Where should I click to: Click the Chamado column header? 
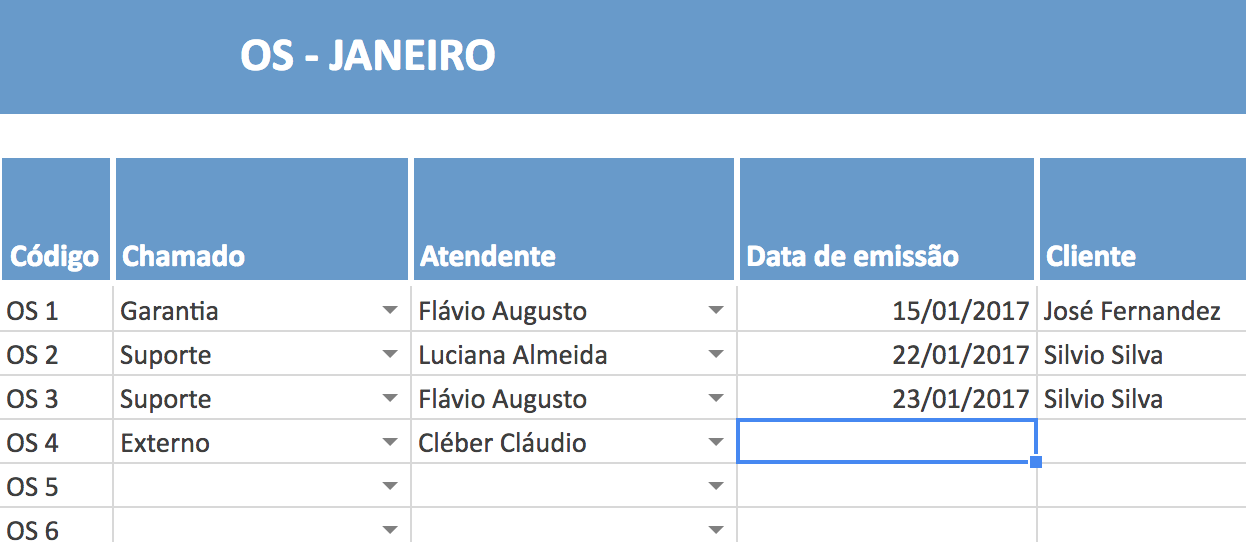point(262,220)
